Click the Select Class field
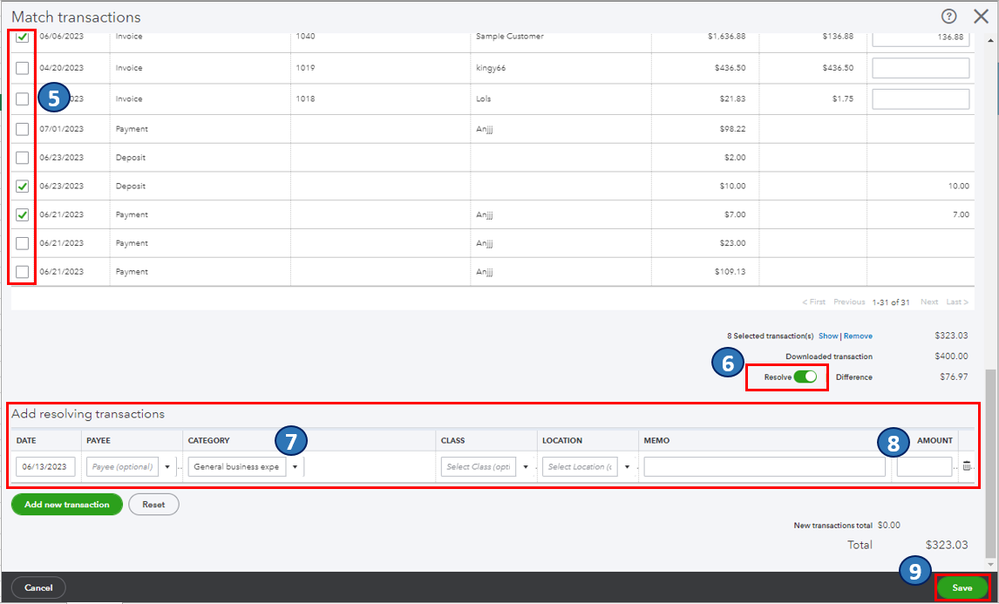The height and width of the screenshot is (604, 999). click(x=478, y=467)
